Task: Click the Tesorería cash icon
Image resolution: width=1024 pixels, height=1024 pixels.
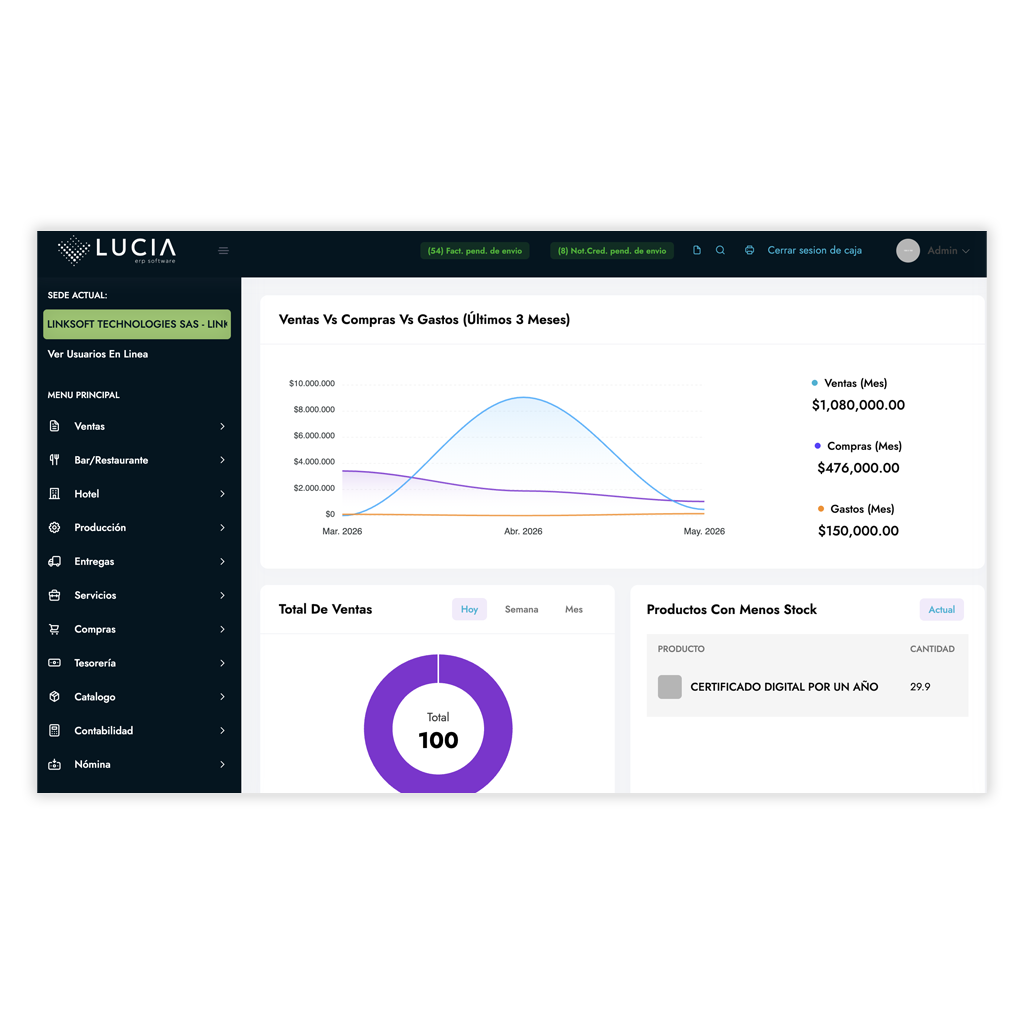Action: [55, 663]
